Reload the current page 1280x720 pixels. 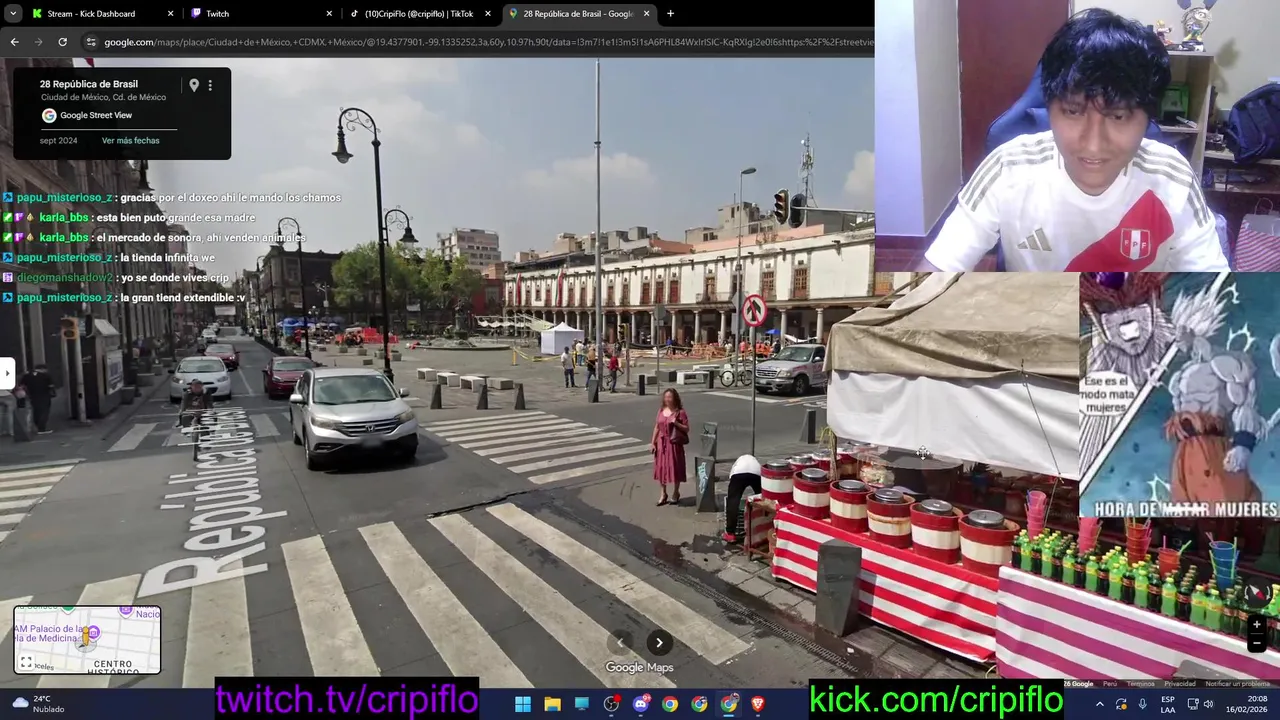62,42
